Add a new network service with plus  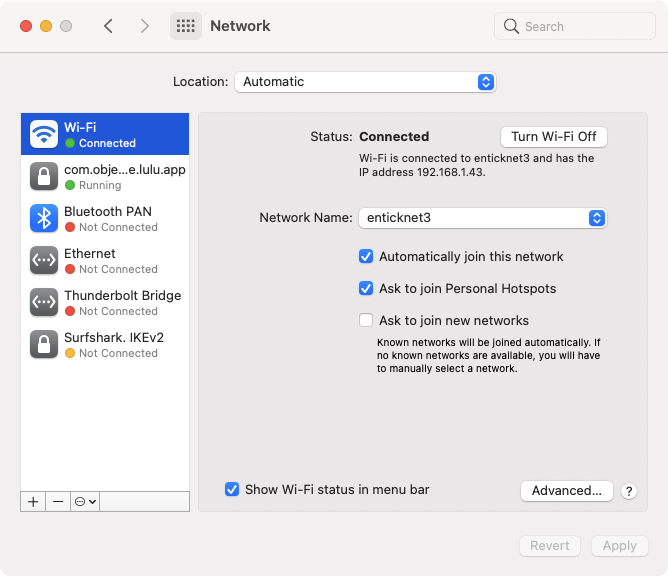pos(33,502)
